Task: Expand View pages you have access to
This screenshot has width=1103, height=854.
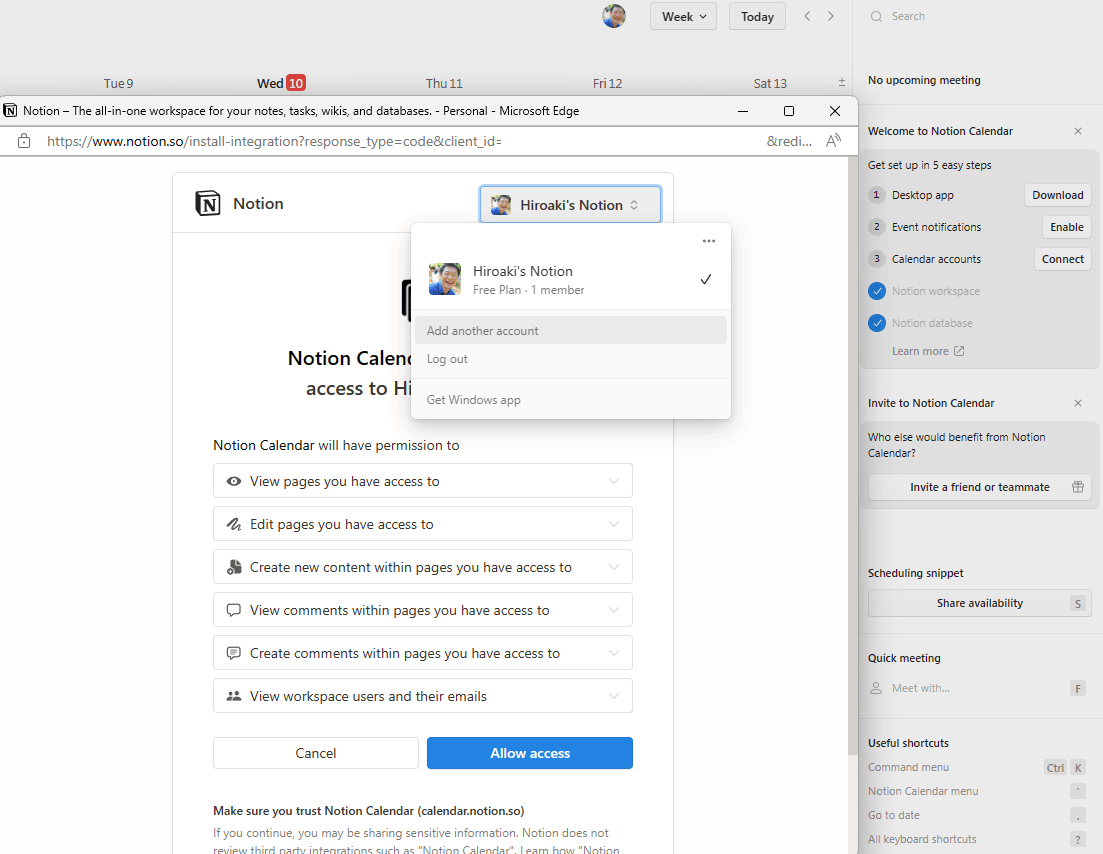Action: point(423,481)
